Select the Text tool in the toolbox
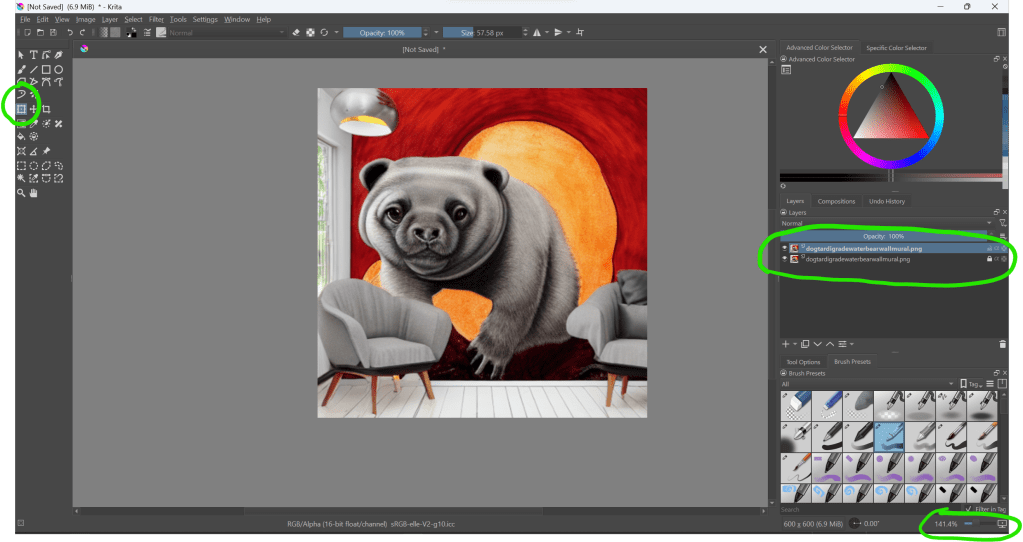 pos(33,55)
